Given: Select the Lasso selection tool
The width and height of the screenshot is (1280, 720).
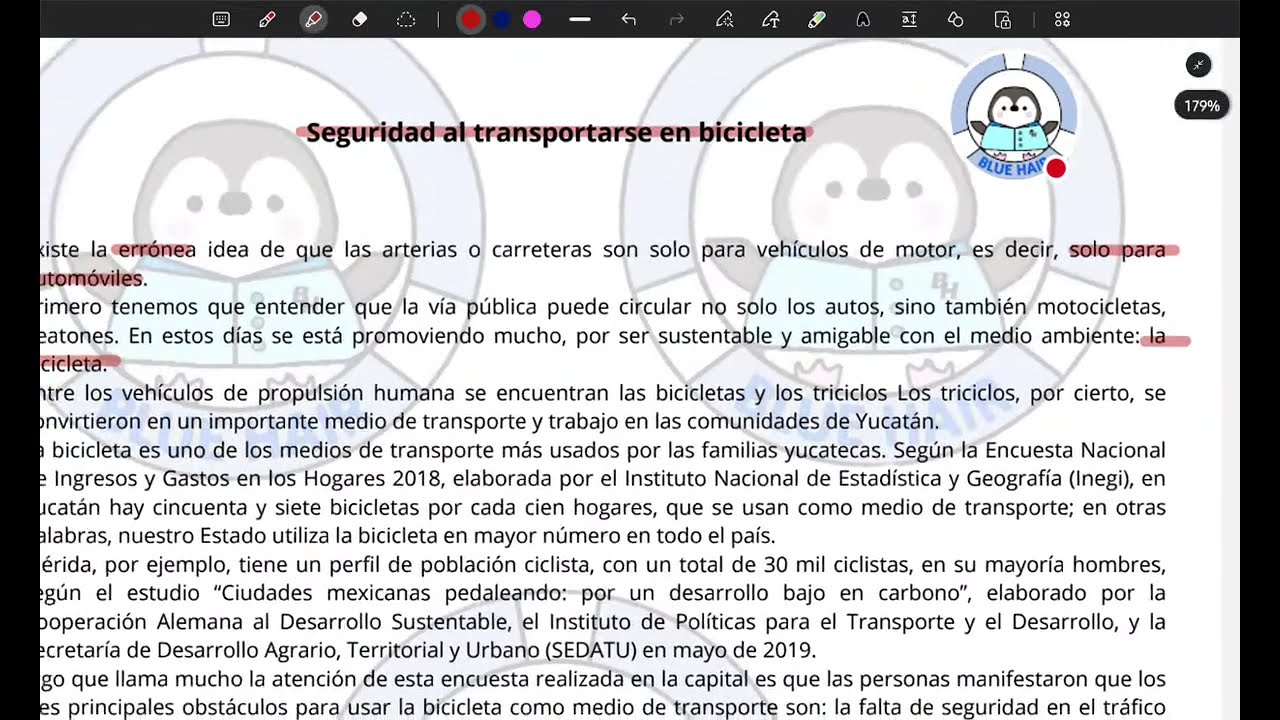Looking at the screenshot, I should [406, 19].
